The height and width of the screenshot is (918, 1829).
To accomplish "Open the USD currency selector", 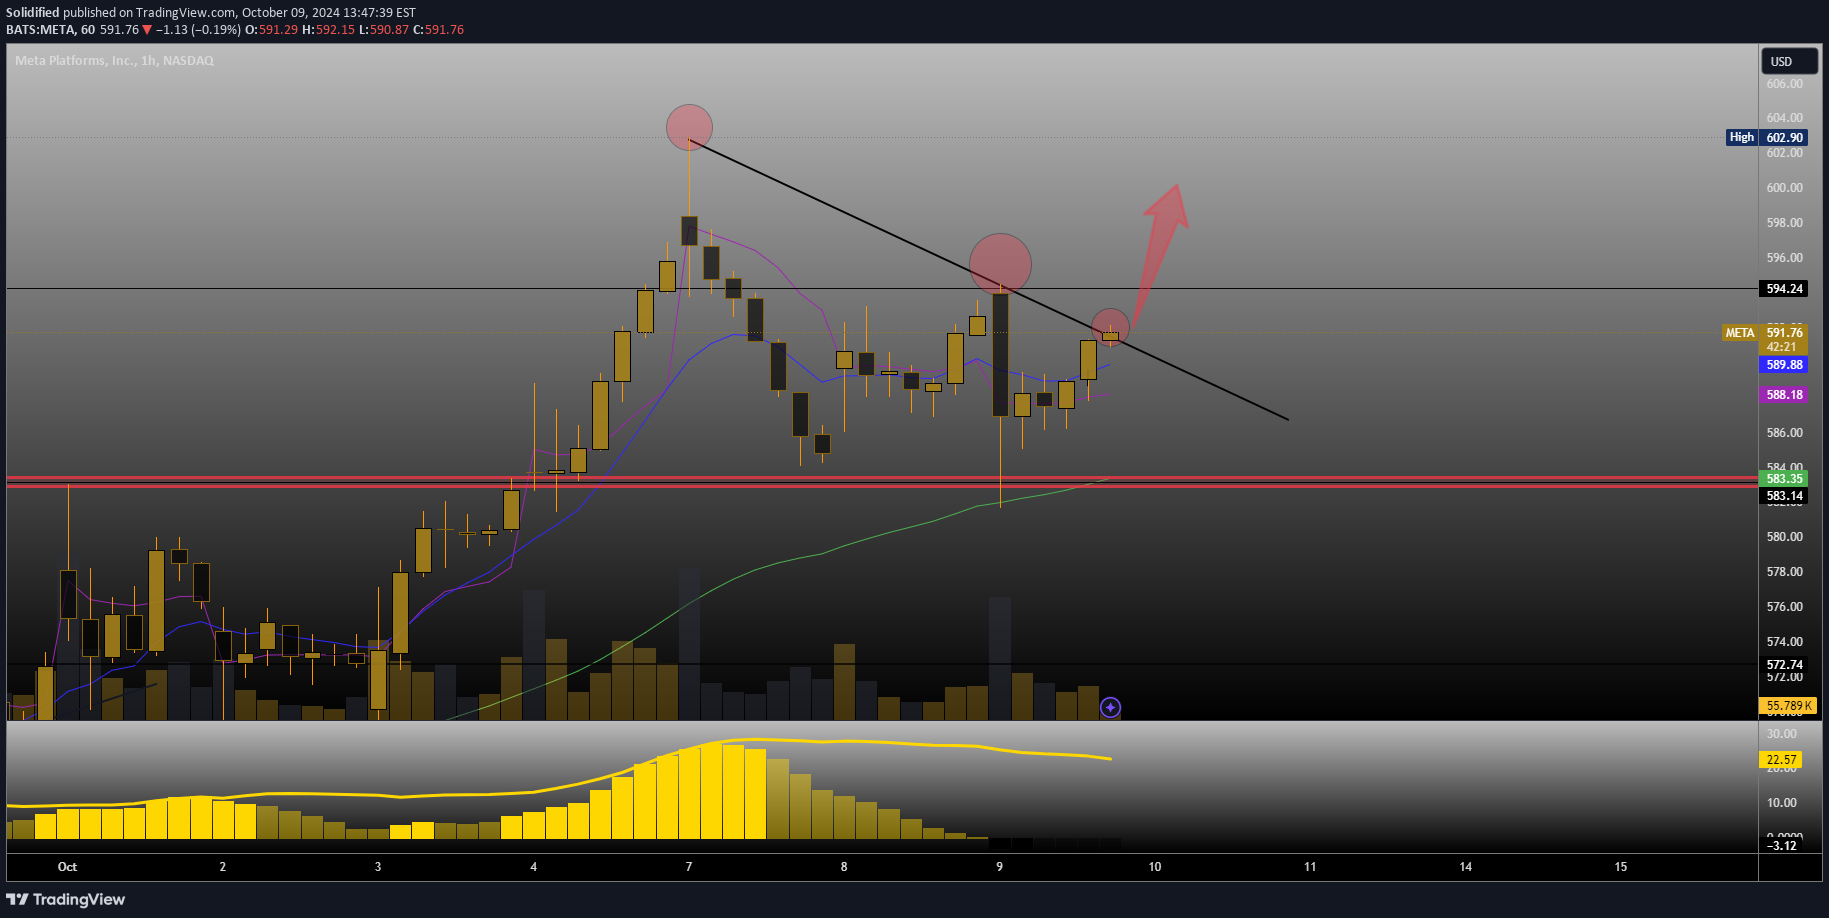I will click(x=1789, y=61).
